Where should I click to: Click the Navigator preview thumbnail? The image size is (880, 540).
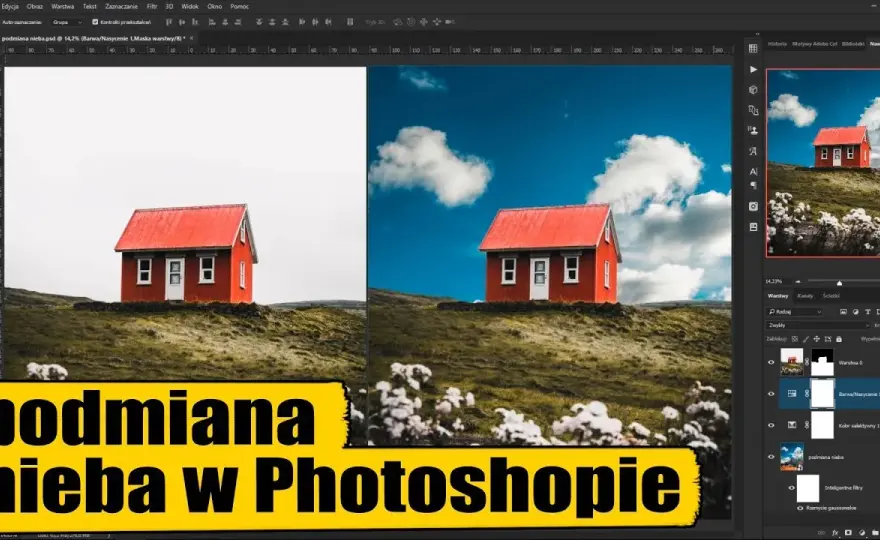click(823, 163)
